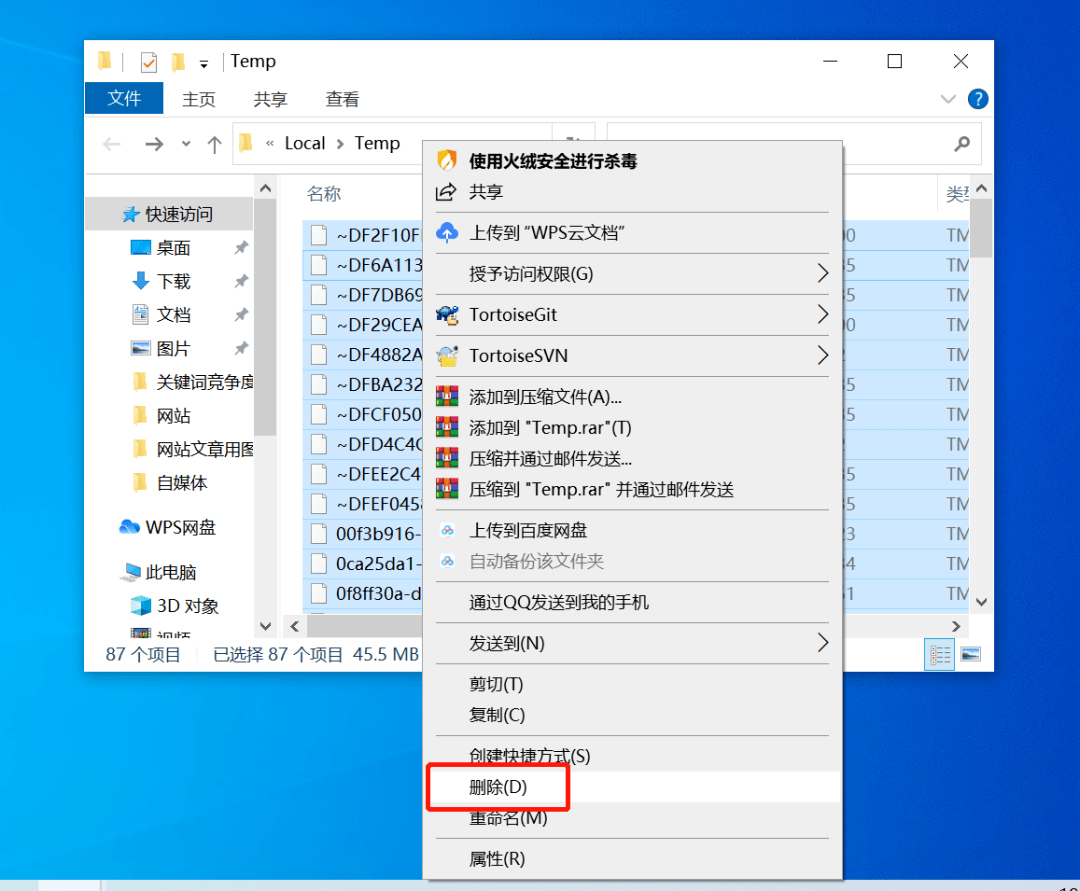Screen dimensions: 1080x891
Task: Go up one folder level arrow
Action: pos(214,144)
